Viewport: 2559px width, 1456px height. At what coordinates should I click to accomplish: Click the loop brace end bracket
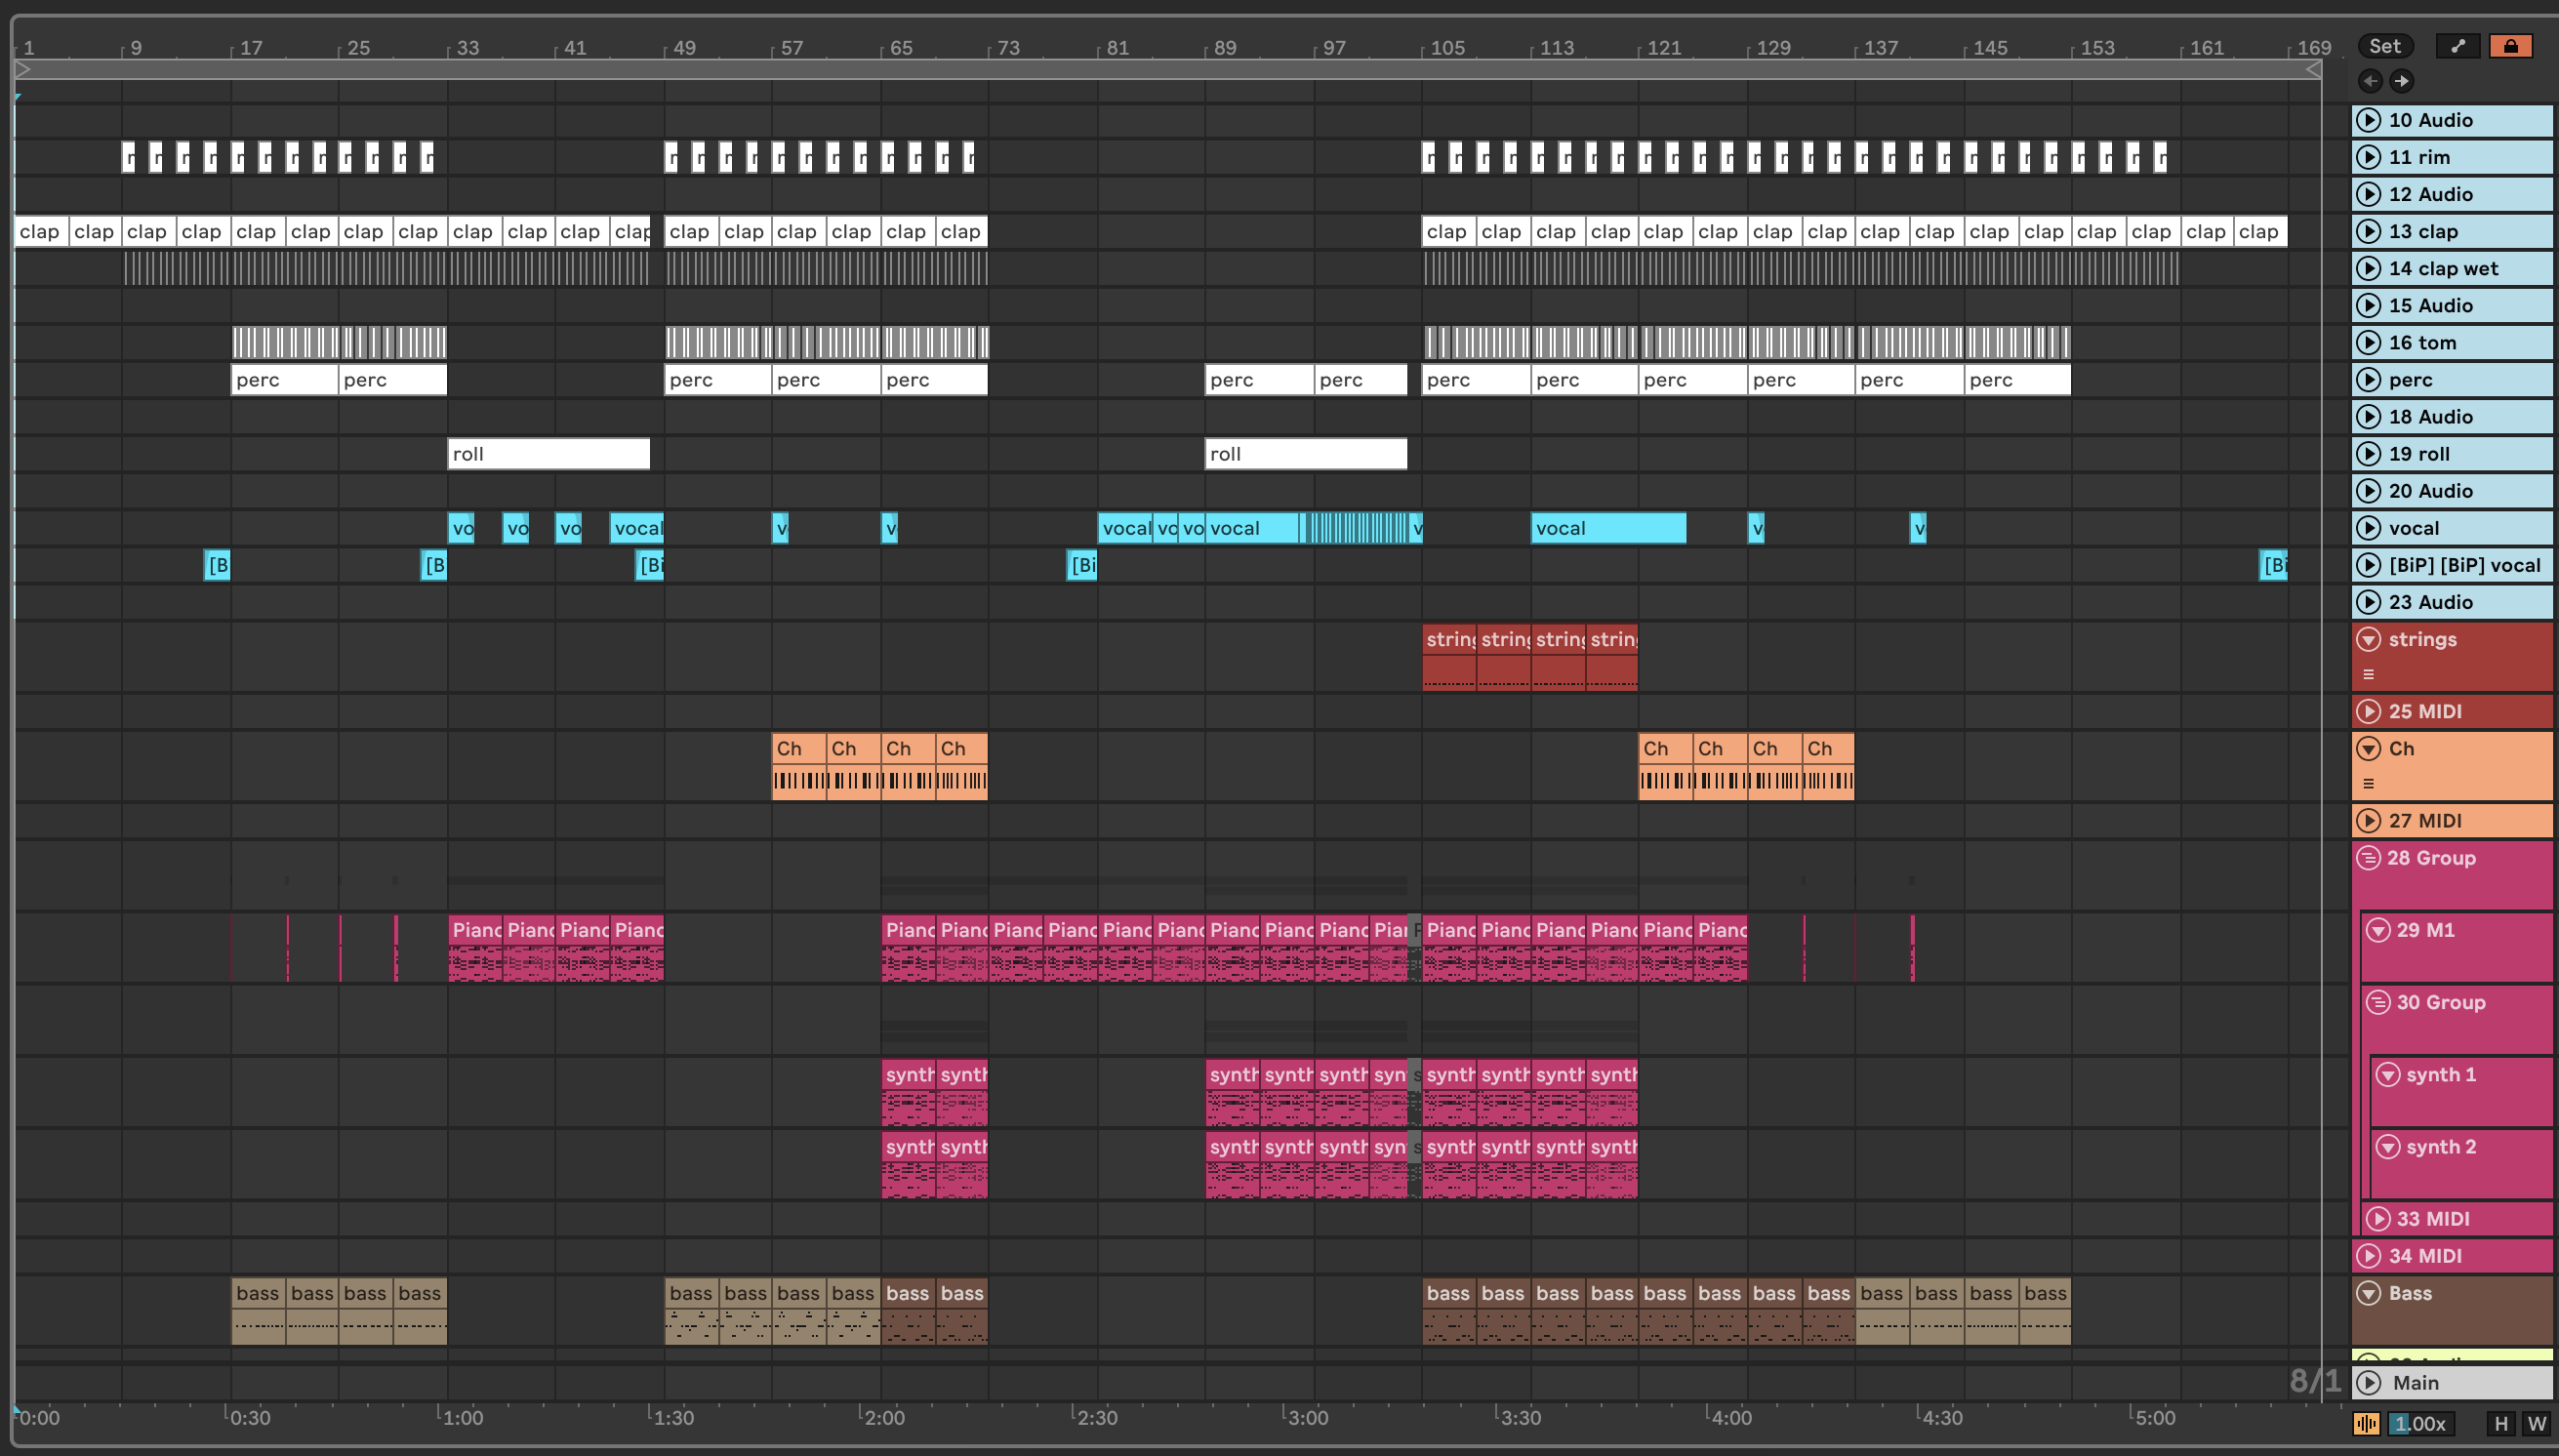(x=2312, y=69)
